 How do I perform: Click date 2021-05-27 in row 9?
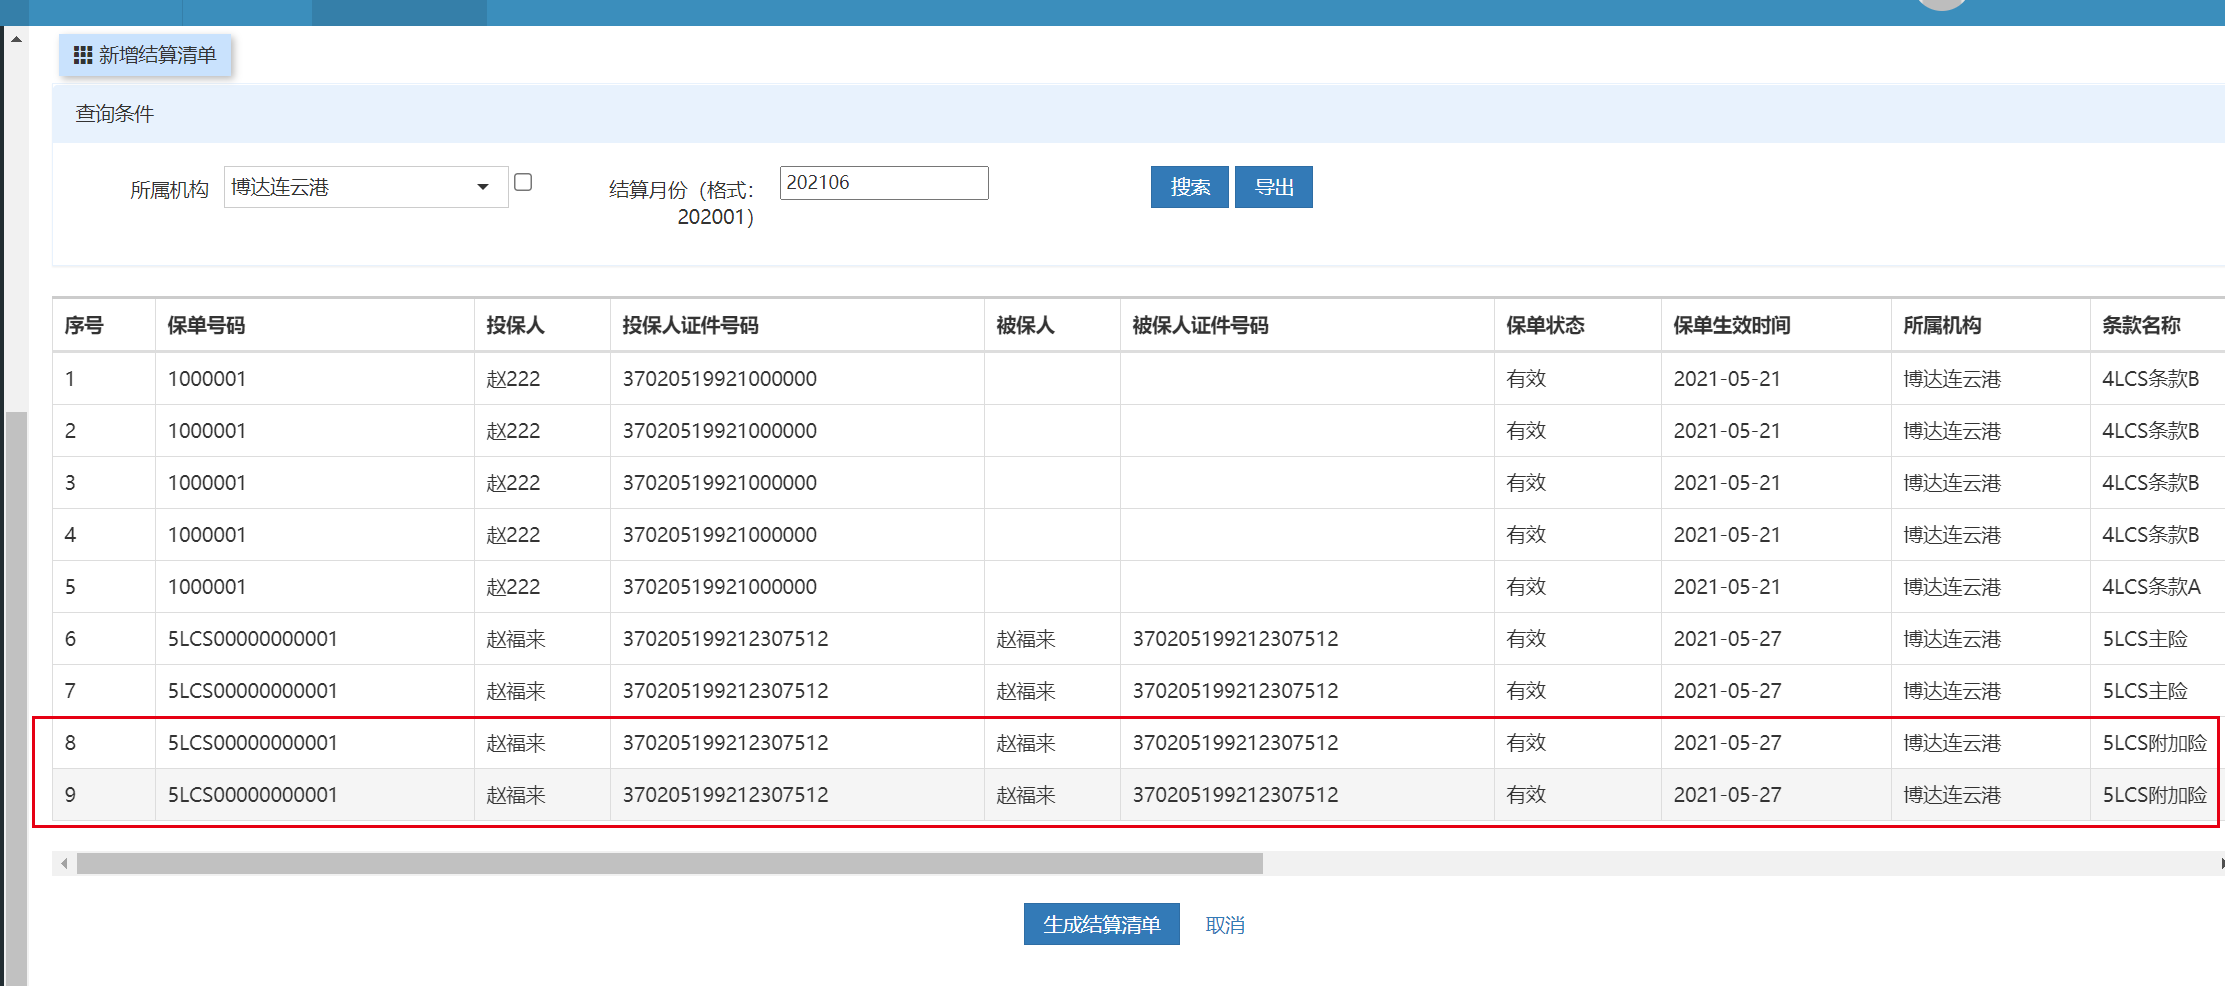click(x=1727, y=795)
